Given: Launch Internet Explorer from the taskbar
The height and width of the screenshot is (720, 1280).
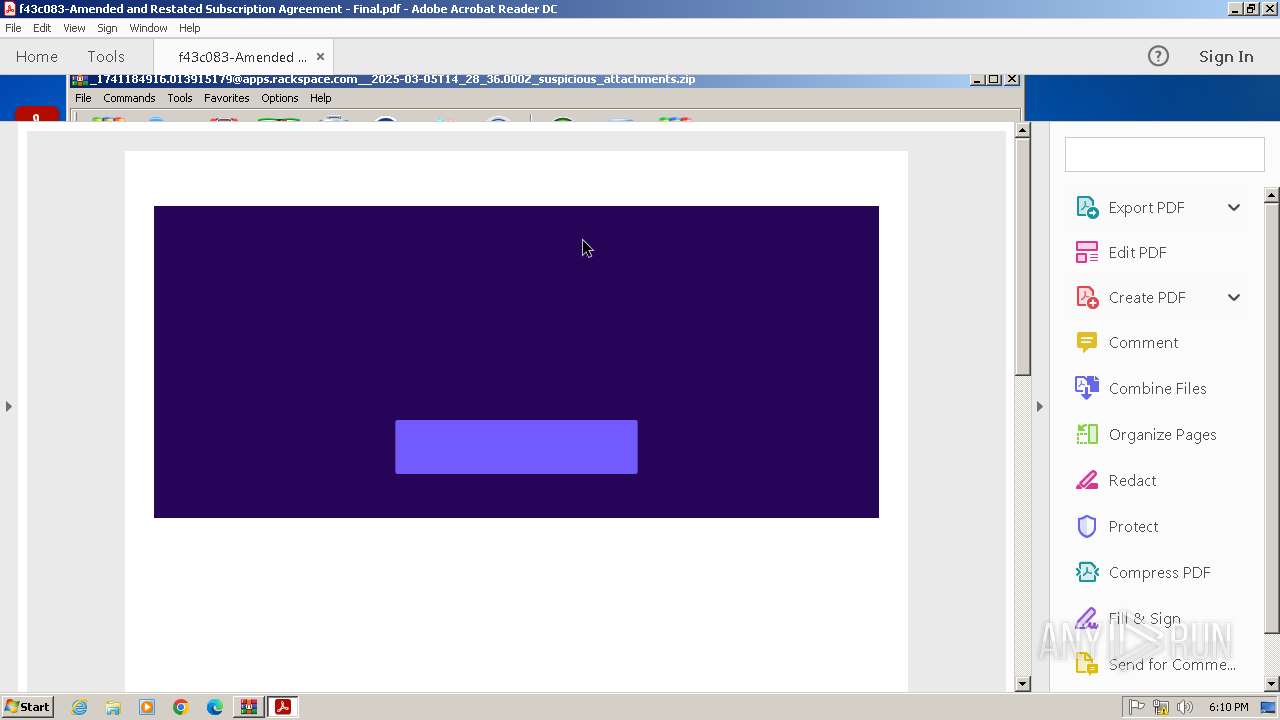Looking at the screenshot, I should (79, 707).
